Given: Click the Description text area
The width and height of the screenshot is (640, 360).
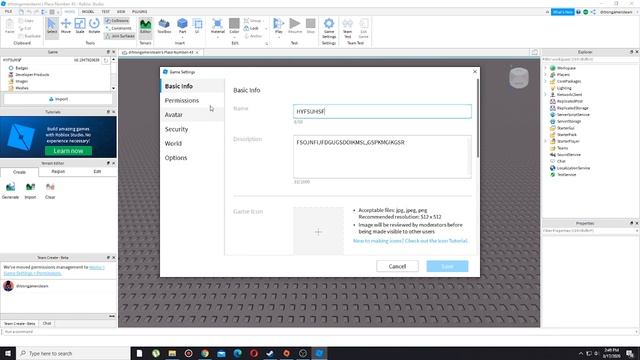Looking at the screenshot, I should [382, 157].
